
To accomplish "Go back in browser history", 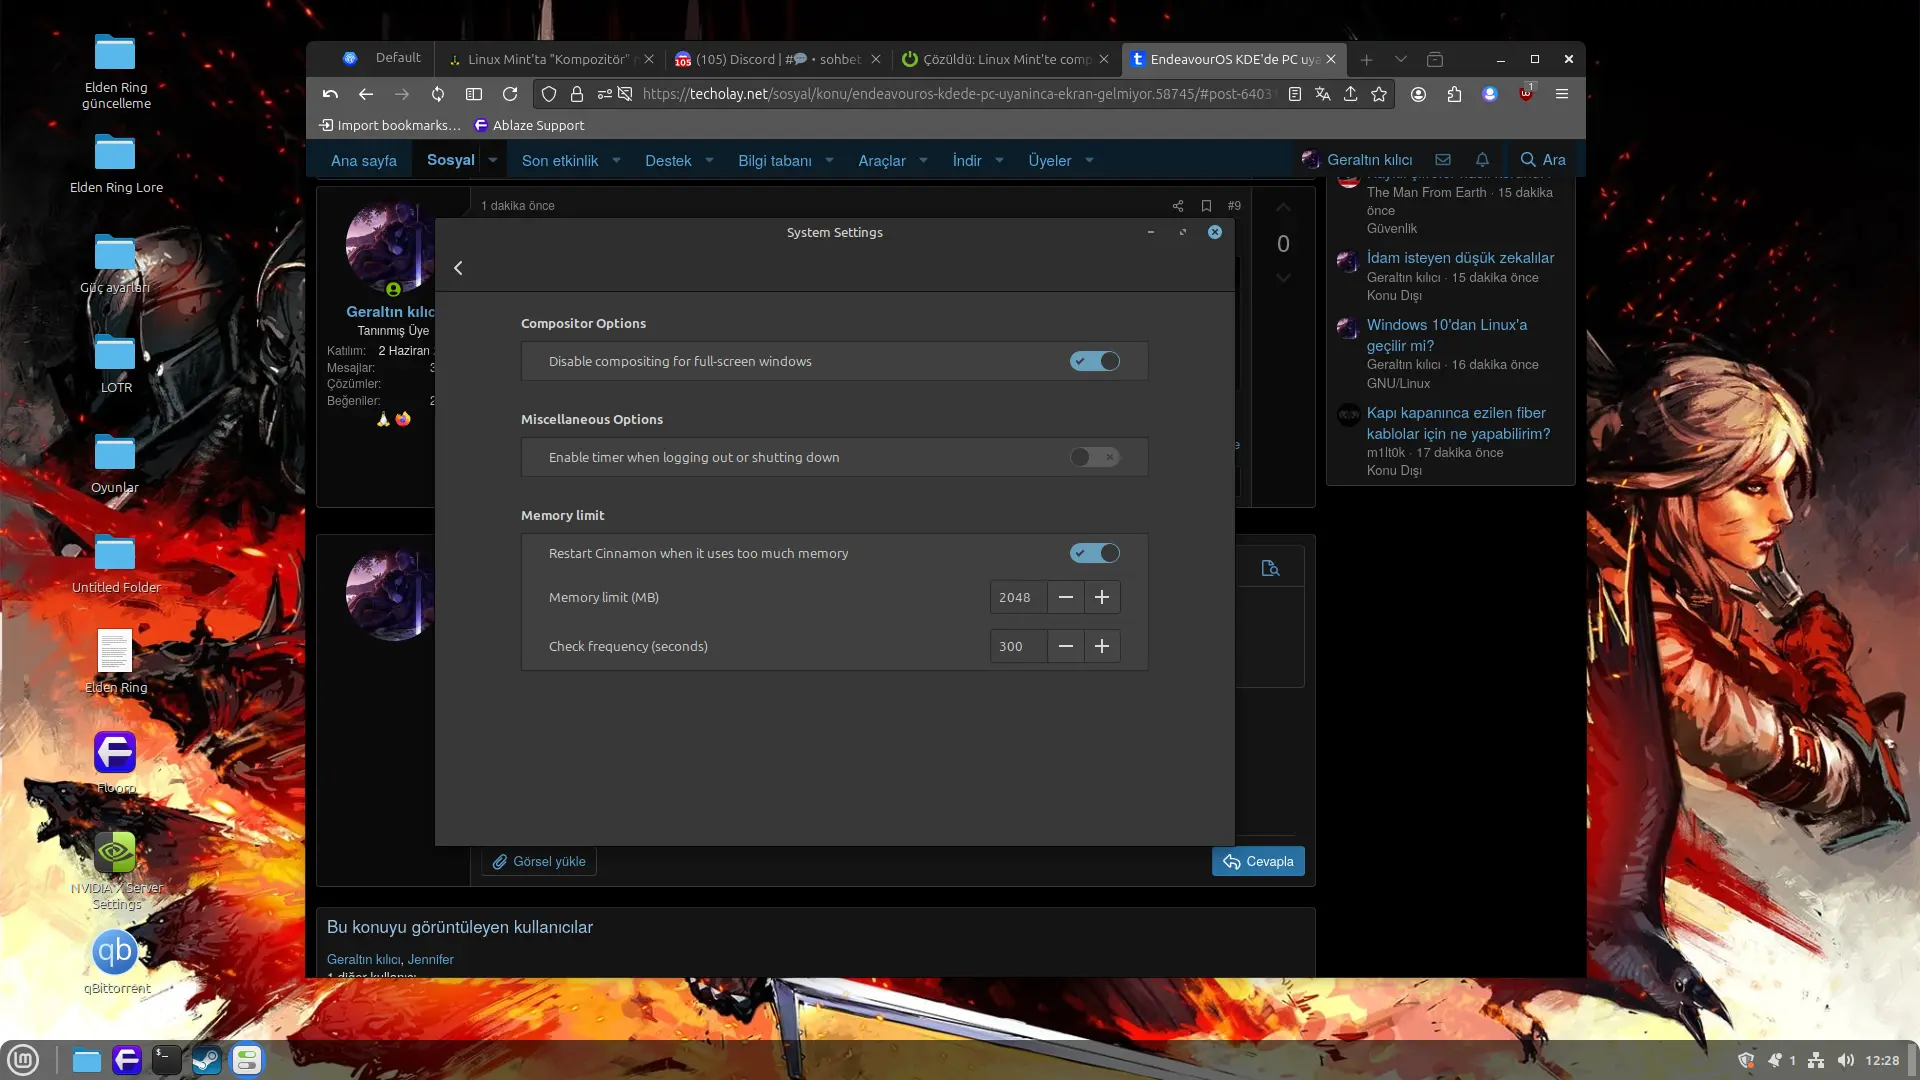I will 366,94.
